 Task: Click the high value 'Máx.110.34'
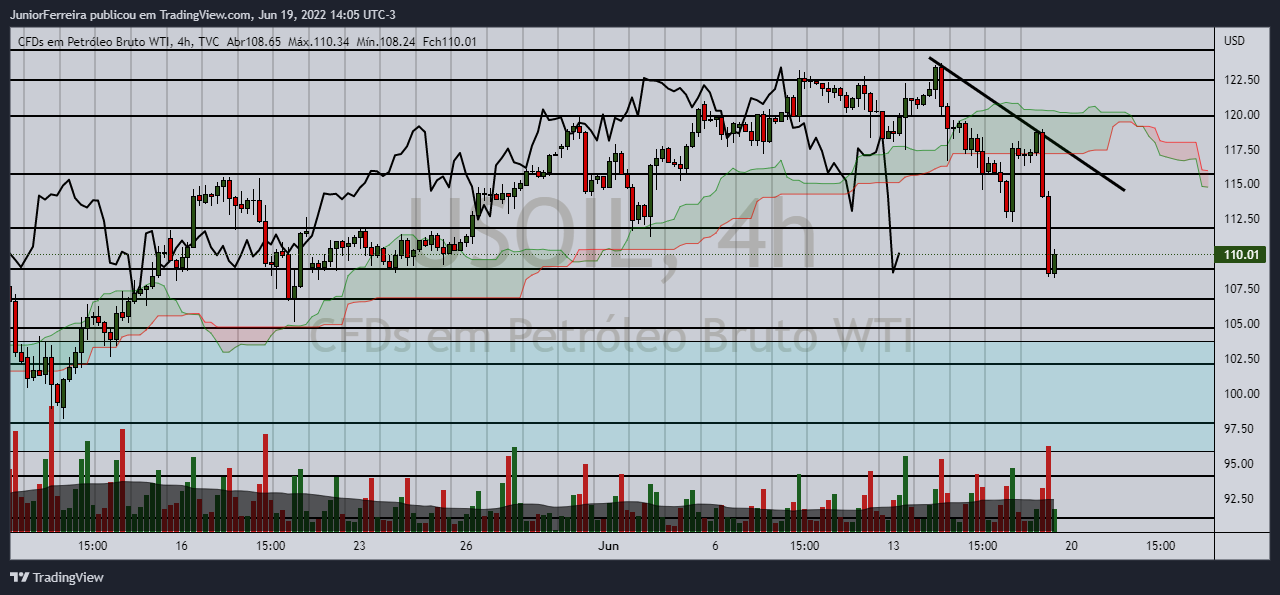click(x=318, y=41)
